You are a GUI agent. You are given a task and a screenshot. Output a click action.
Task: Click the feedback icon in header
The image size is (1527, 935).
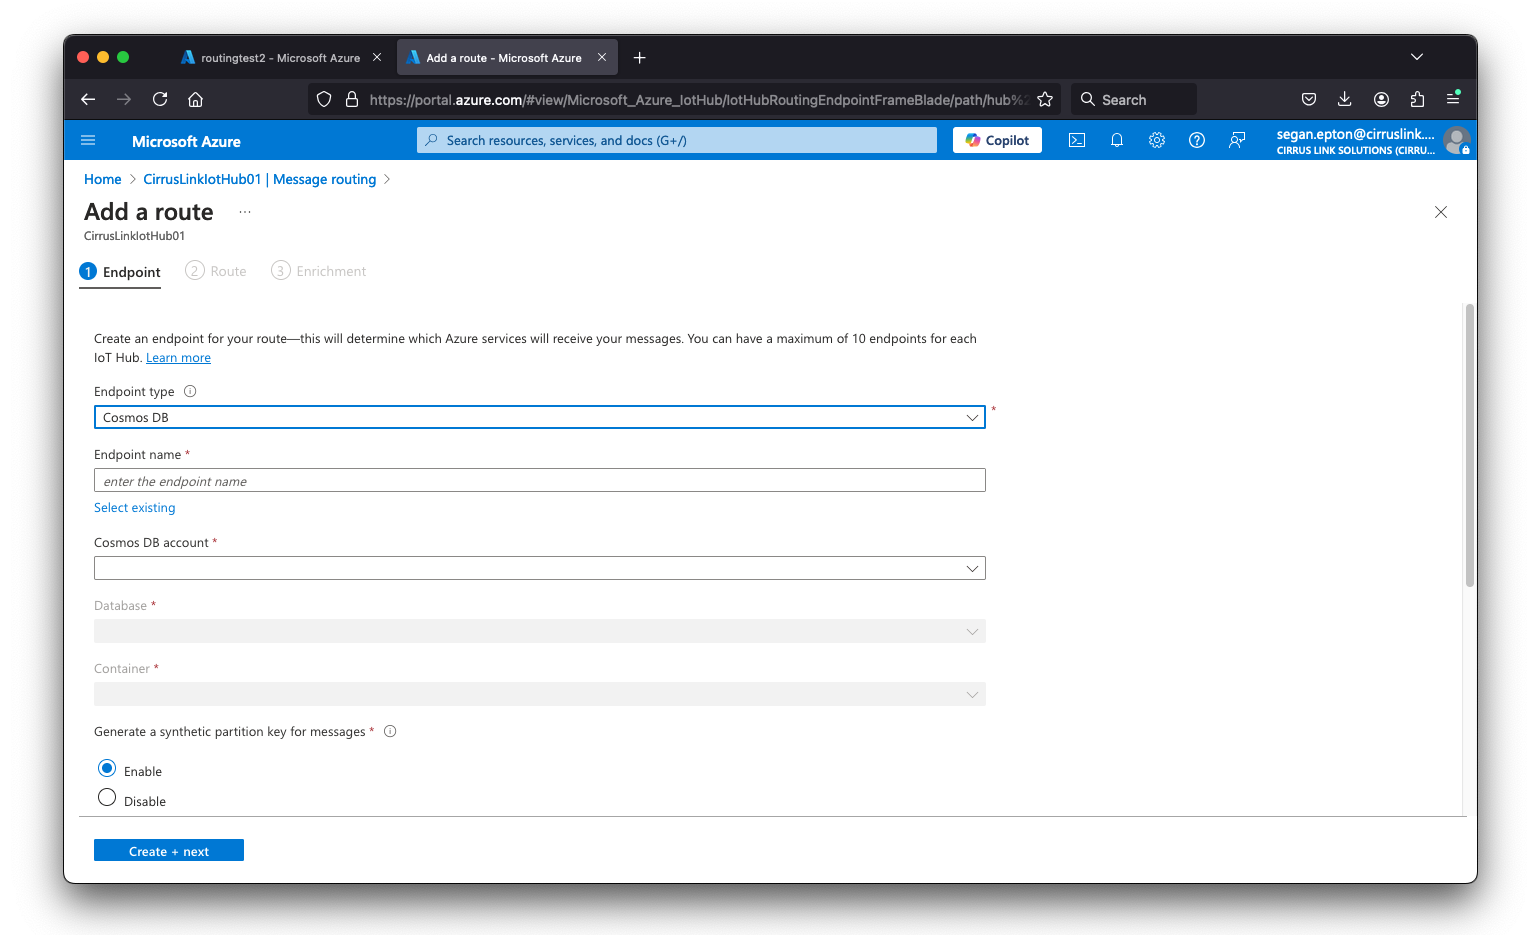1237,141
